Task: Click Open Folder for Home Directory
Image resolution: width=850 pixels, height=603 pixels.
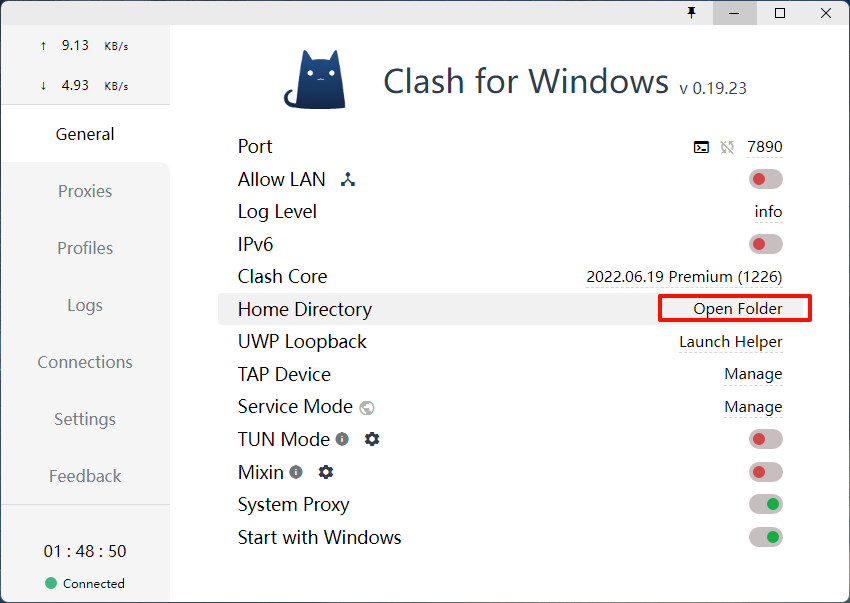Action: (737, 309)
